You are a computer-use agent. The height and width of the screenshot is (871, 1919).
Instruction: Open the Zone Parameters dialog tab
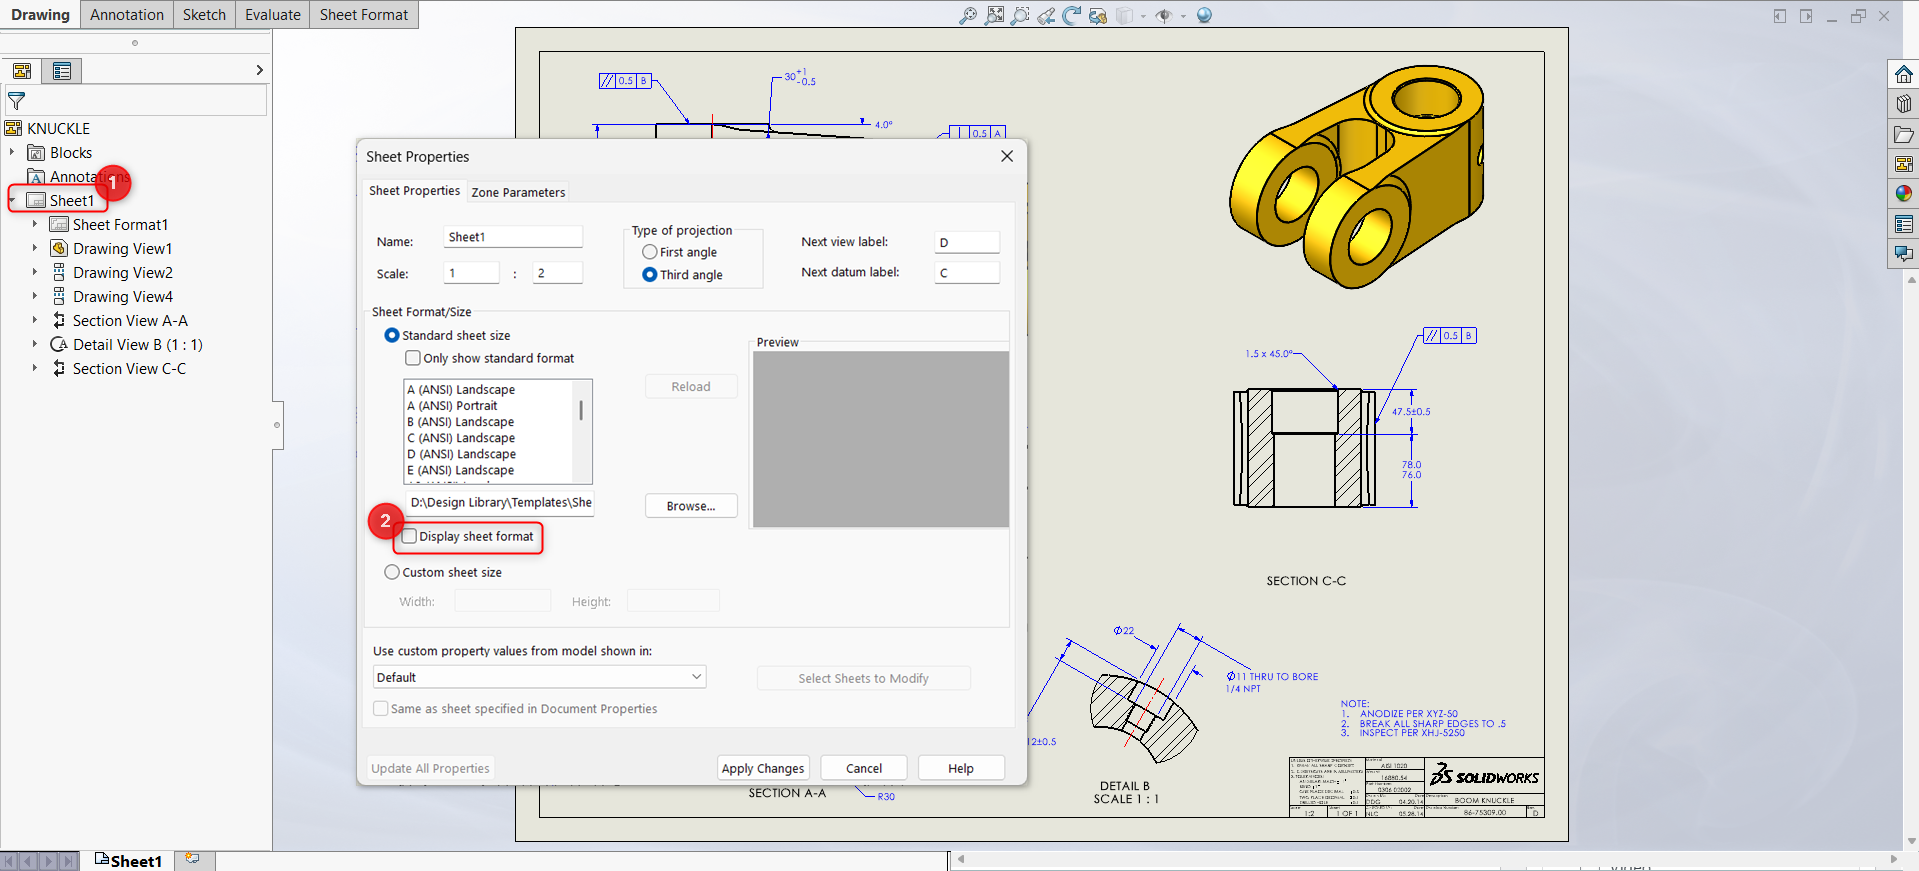point(518,192)
